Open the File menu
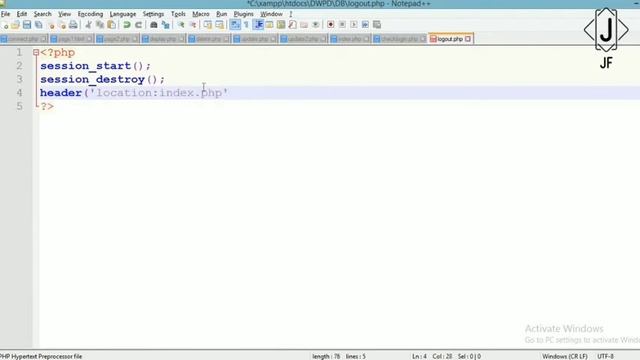 [5, 14]
